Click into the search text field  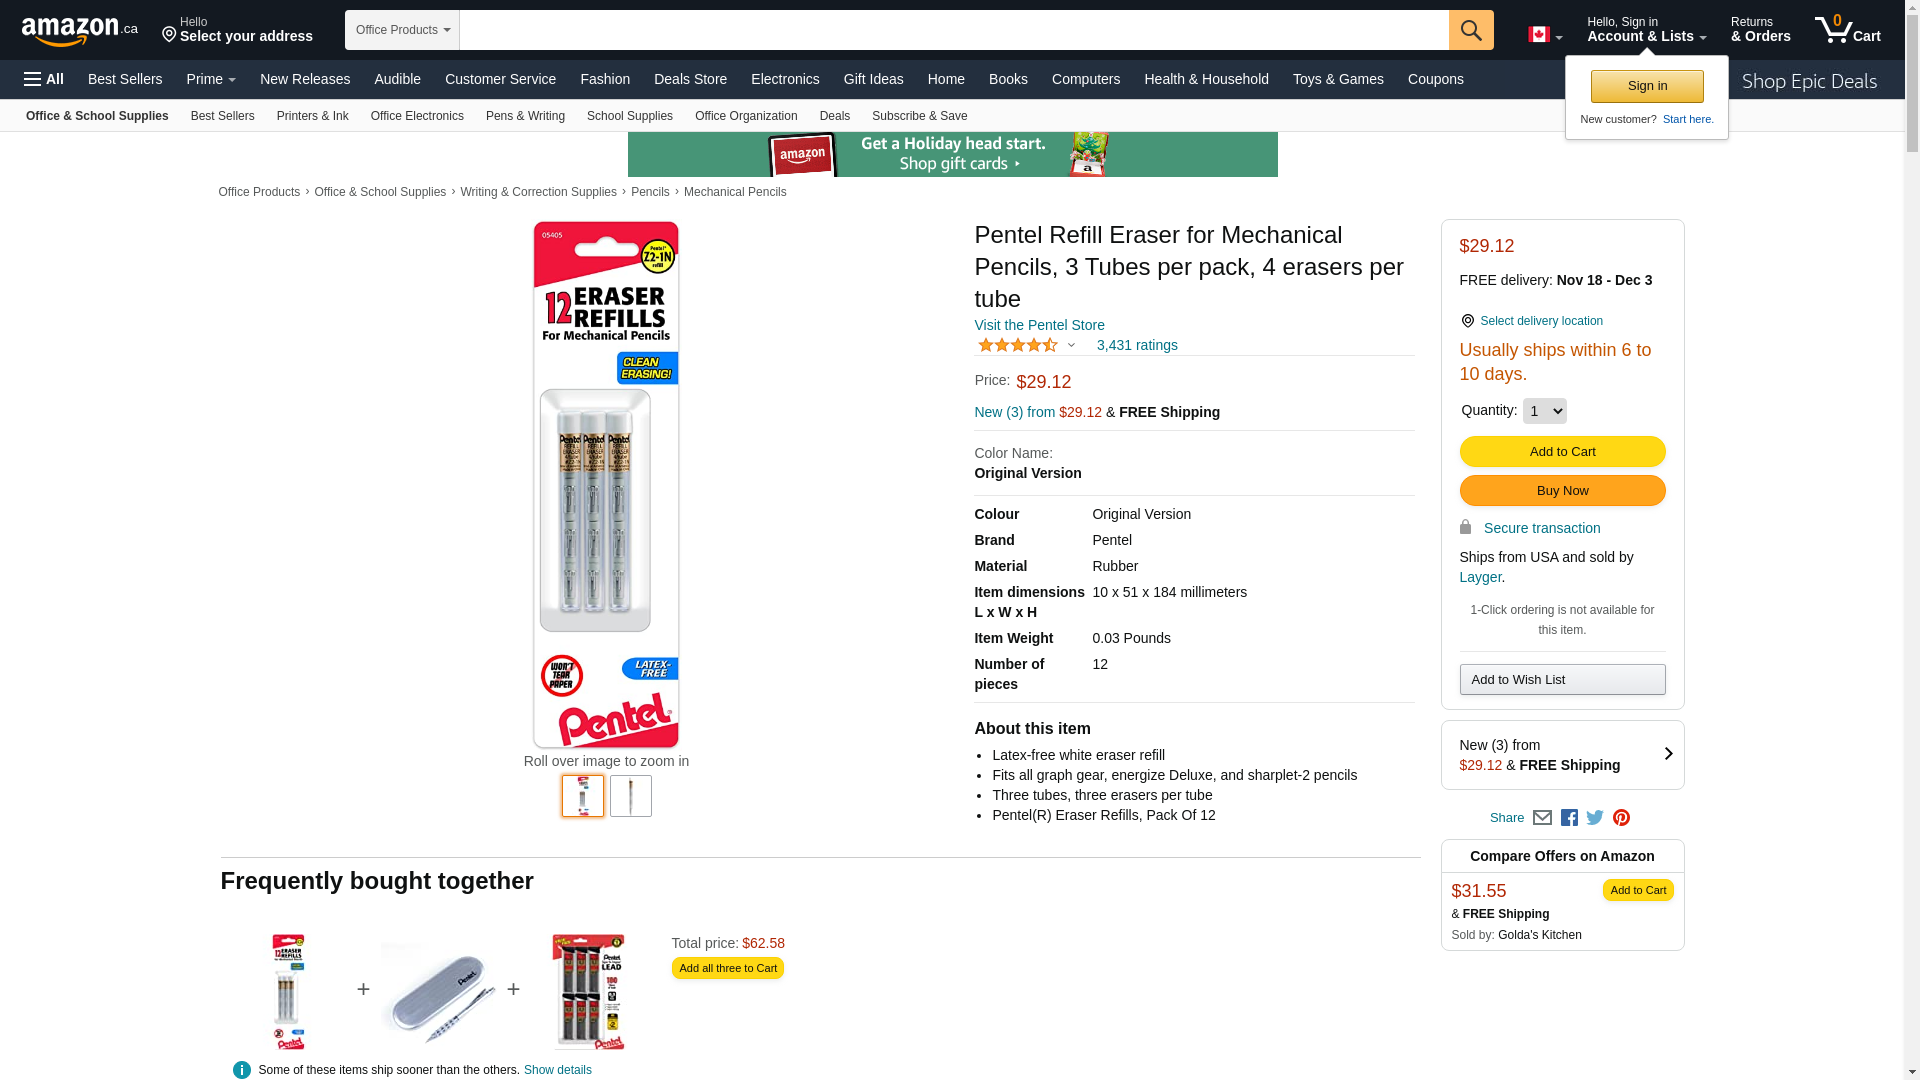click(954, 30)
